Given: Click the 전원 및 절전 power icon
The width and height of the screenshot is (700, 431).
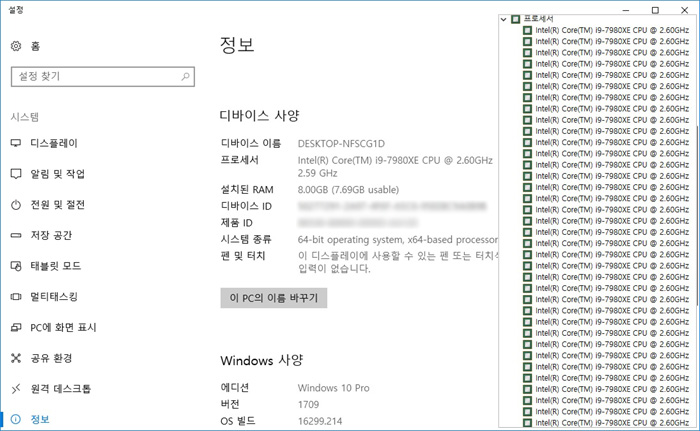Looking at the screenshot, I should click(16, 205).
